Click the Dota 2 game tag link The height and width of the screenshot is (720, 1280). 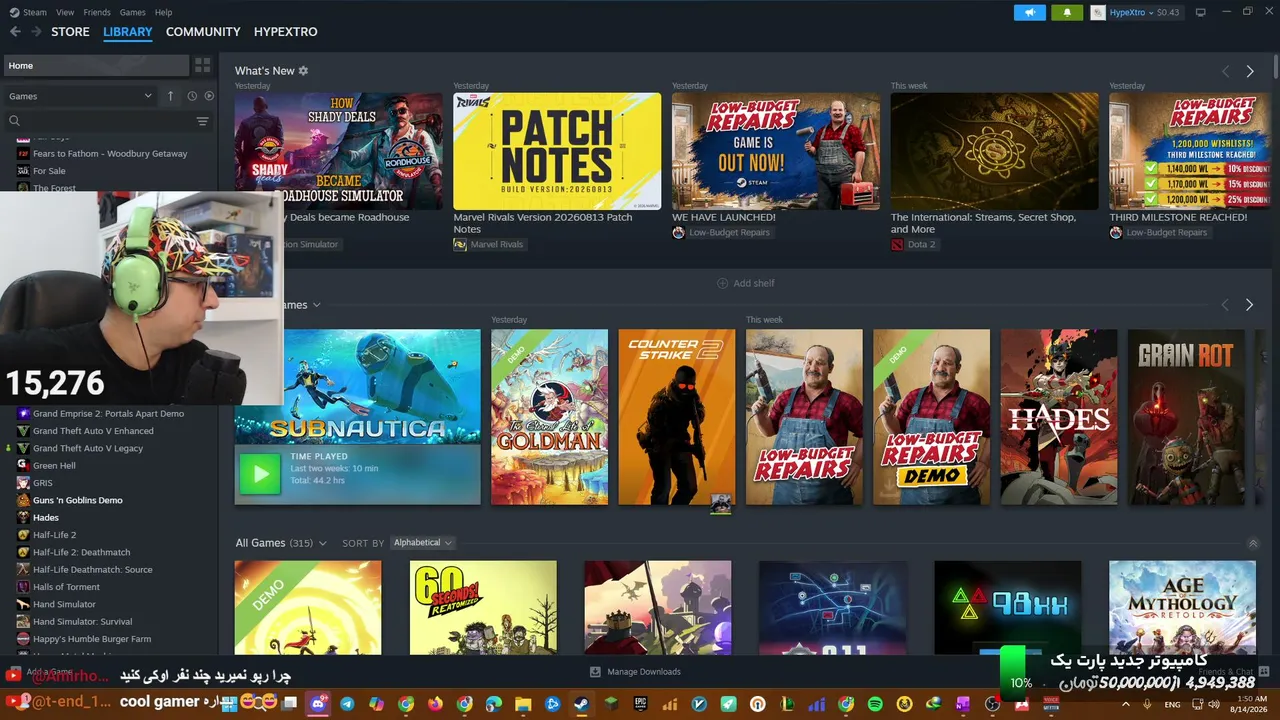[x=913, y=245]
